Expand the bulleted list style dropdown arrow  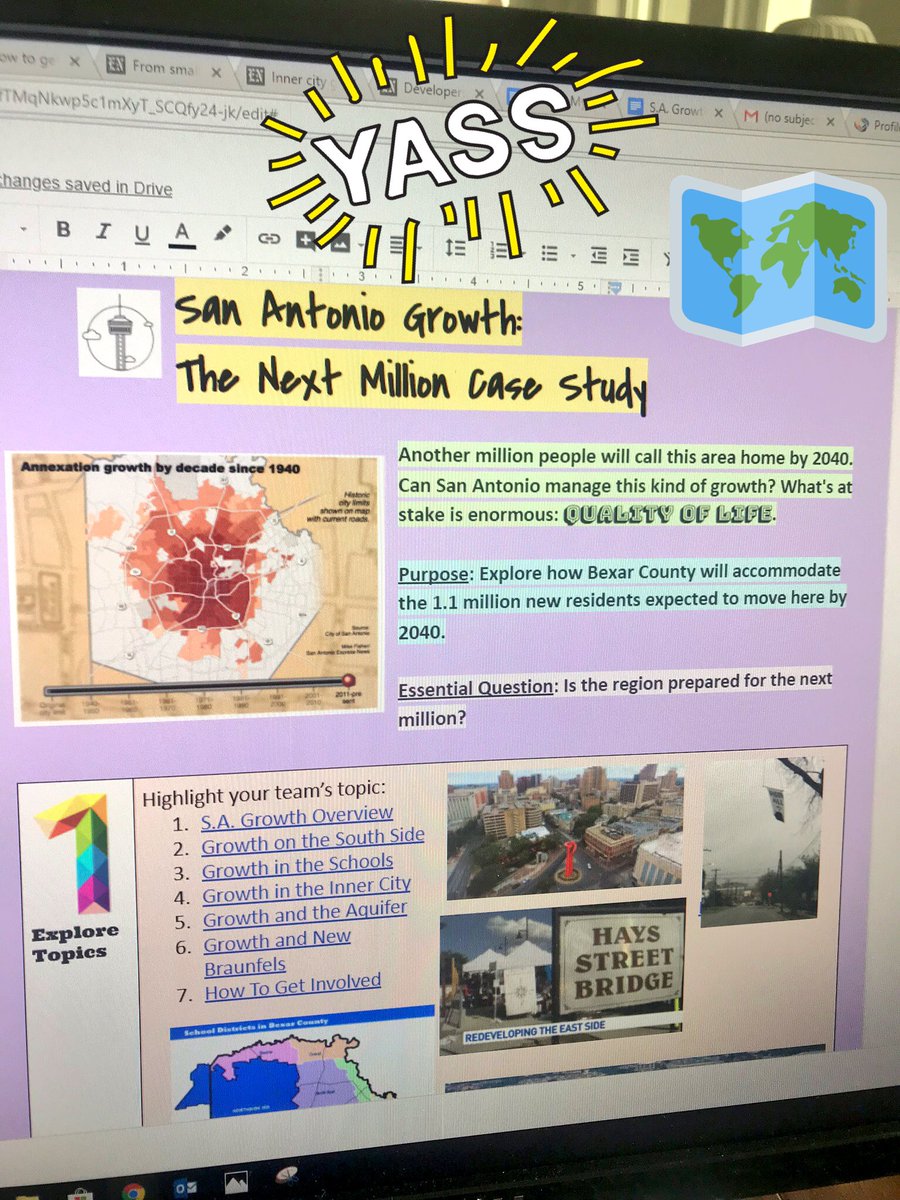click(x=572, y=254)
